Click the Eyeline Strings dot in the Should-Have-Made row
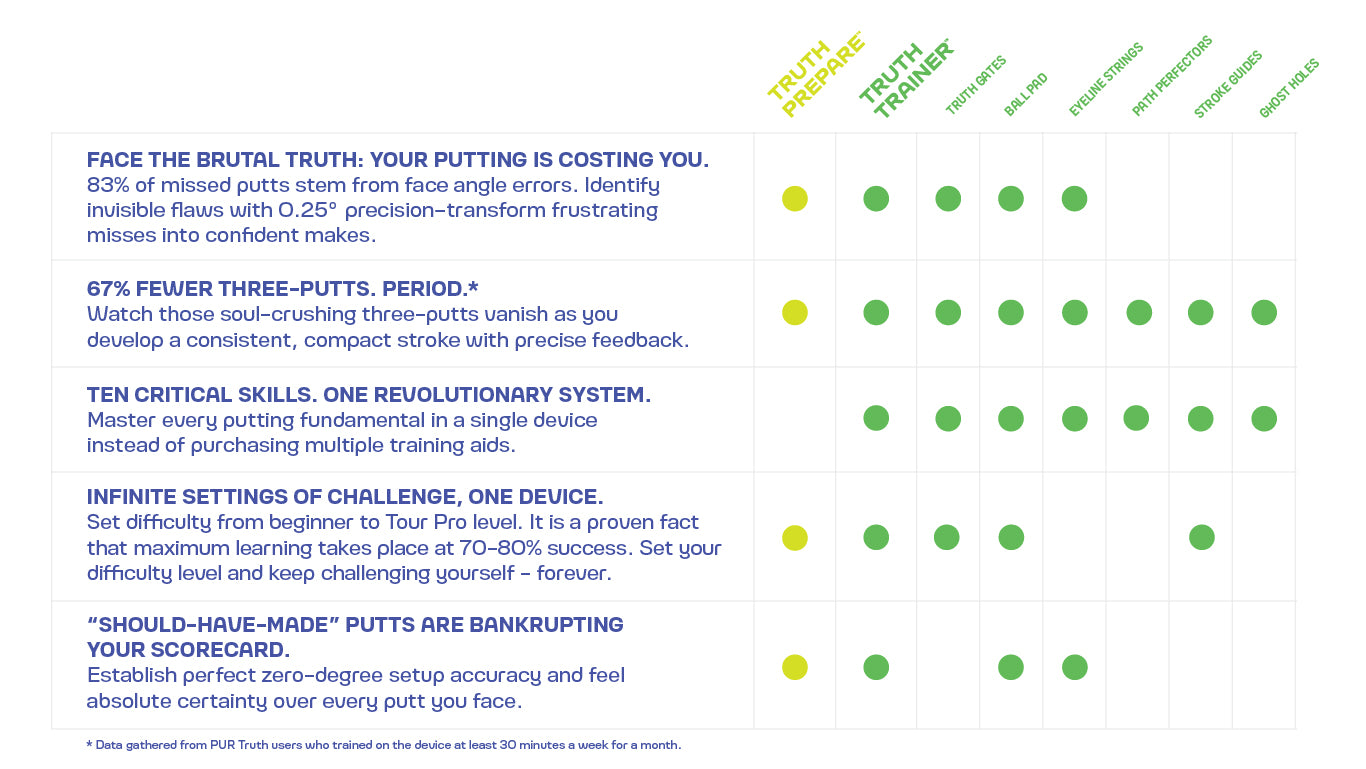This screenshot has width=1366, height=769. coord(1074,667)
